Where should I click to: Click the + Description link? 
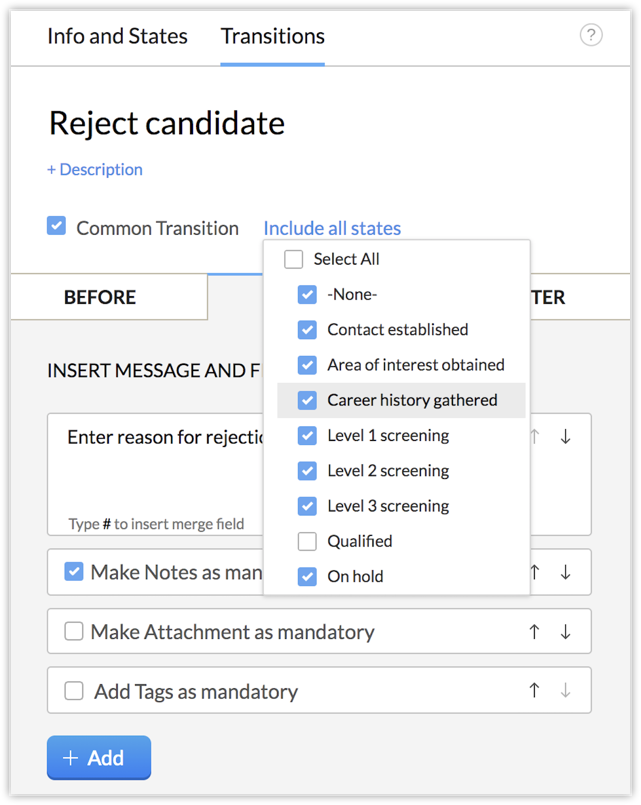point(95,170)
